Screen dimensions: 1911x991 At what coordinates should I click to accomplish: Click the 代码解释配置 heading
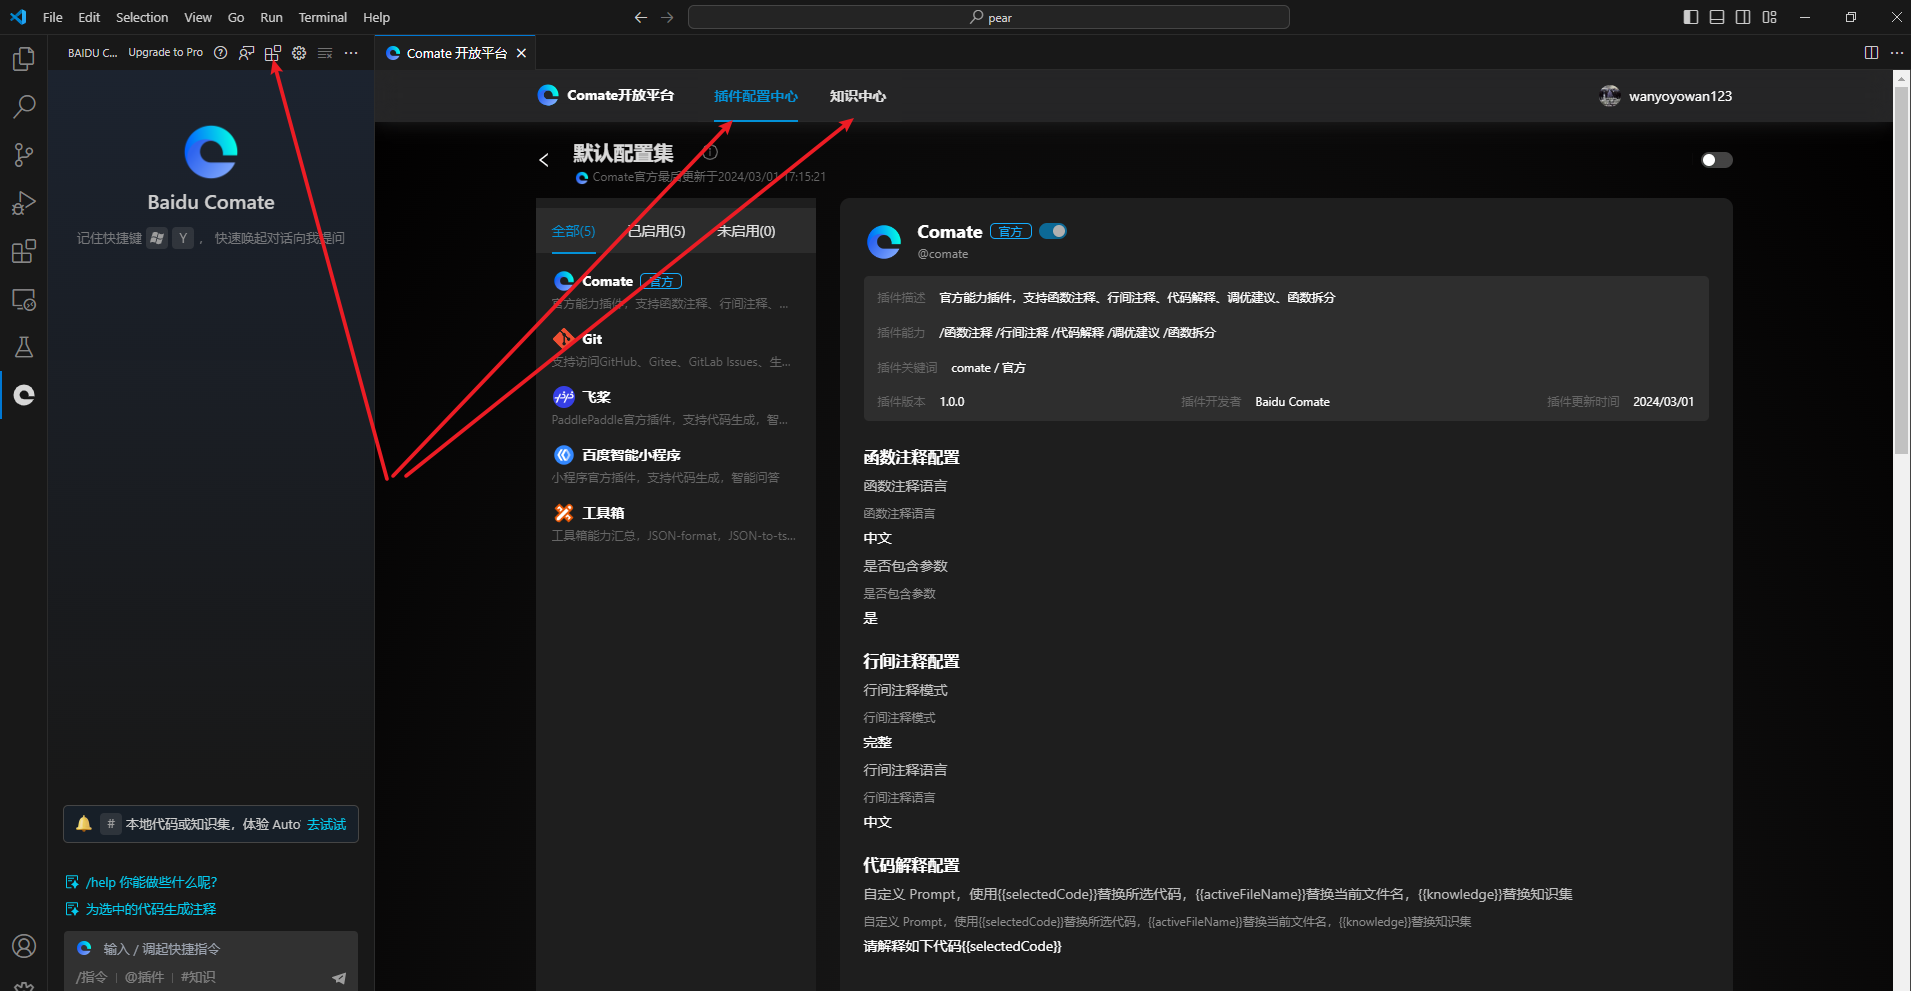[911, 865]
